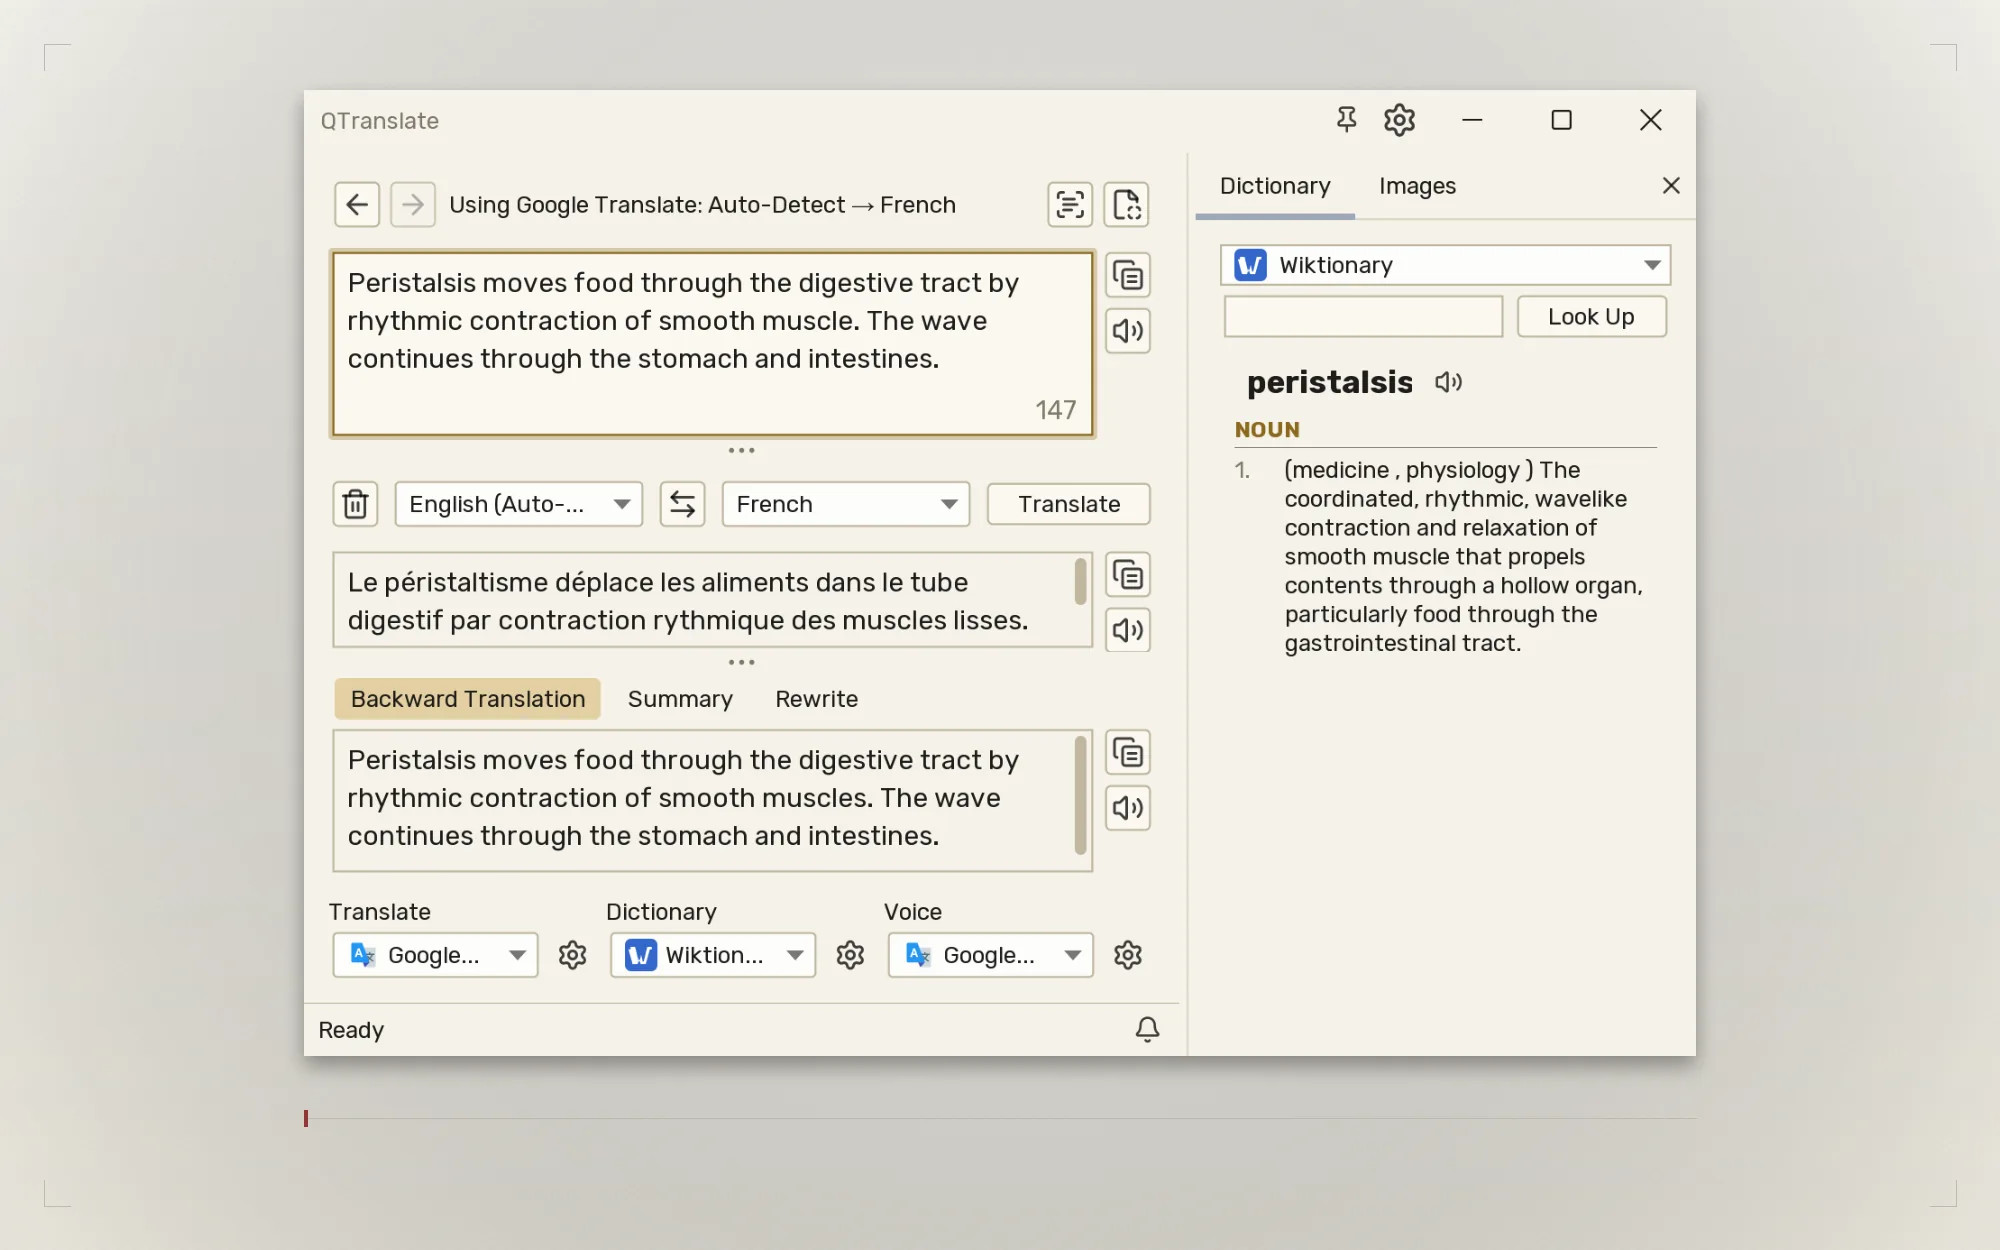Open the English (Auto-...) source language dropdown
2000x1250 pixels.
(518, 504)
